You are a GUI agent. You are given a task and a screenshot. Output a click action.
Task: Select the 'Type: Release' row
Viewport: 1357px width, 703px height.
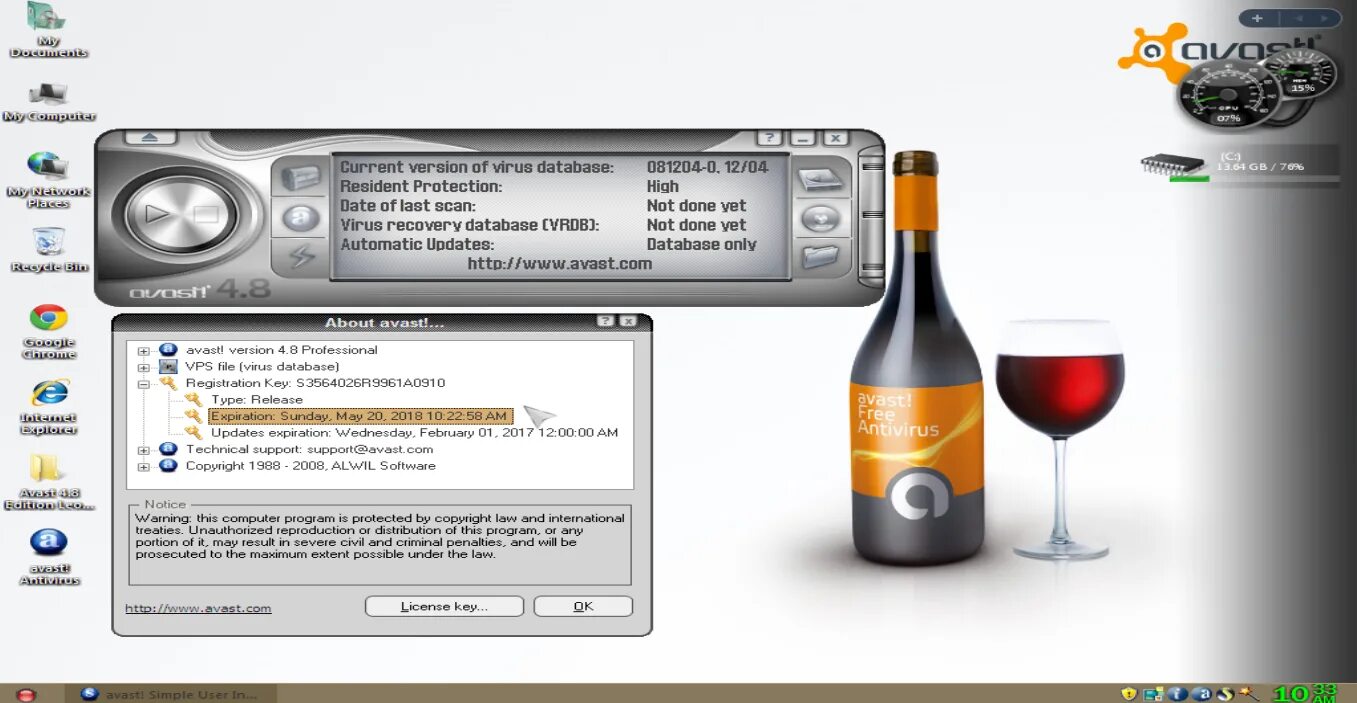[256, 400]
